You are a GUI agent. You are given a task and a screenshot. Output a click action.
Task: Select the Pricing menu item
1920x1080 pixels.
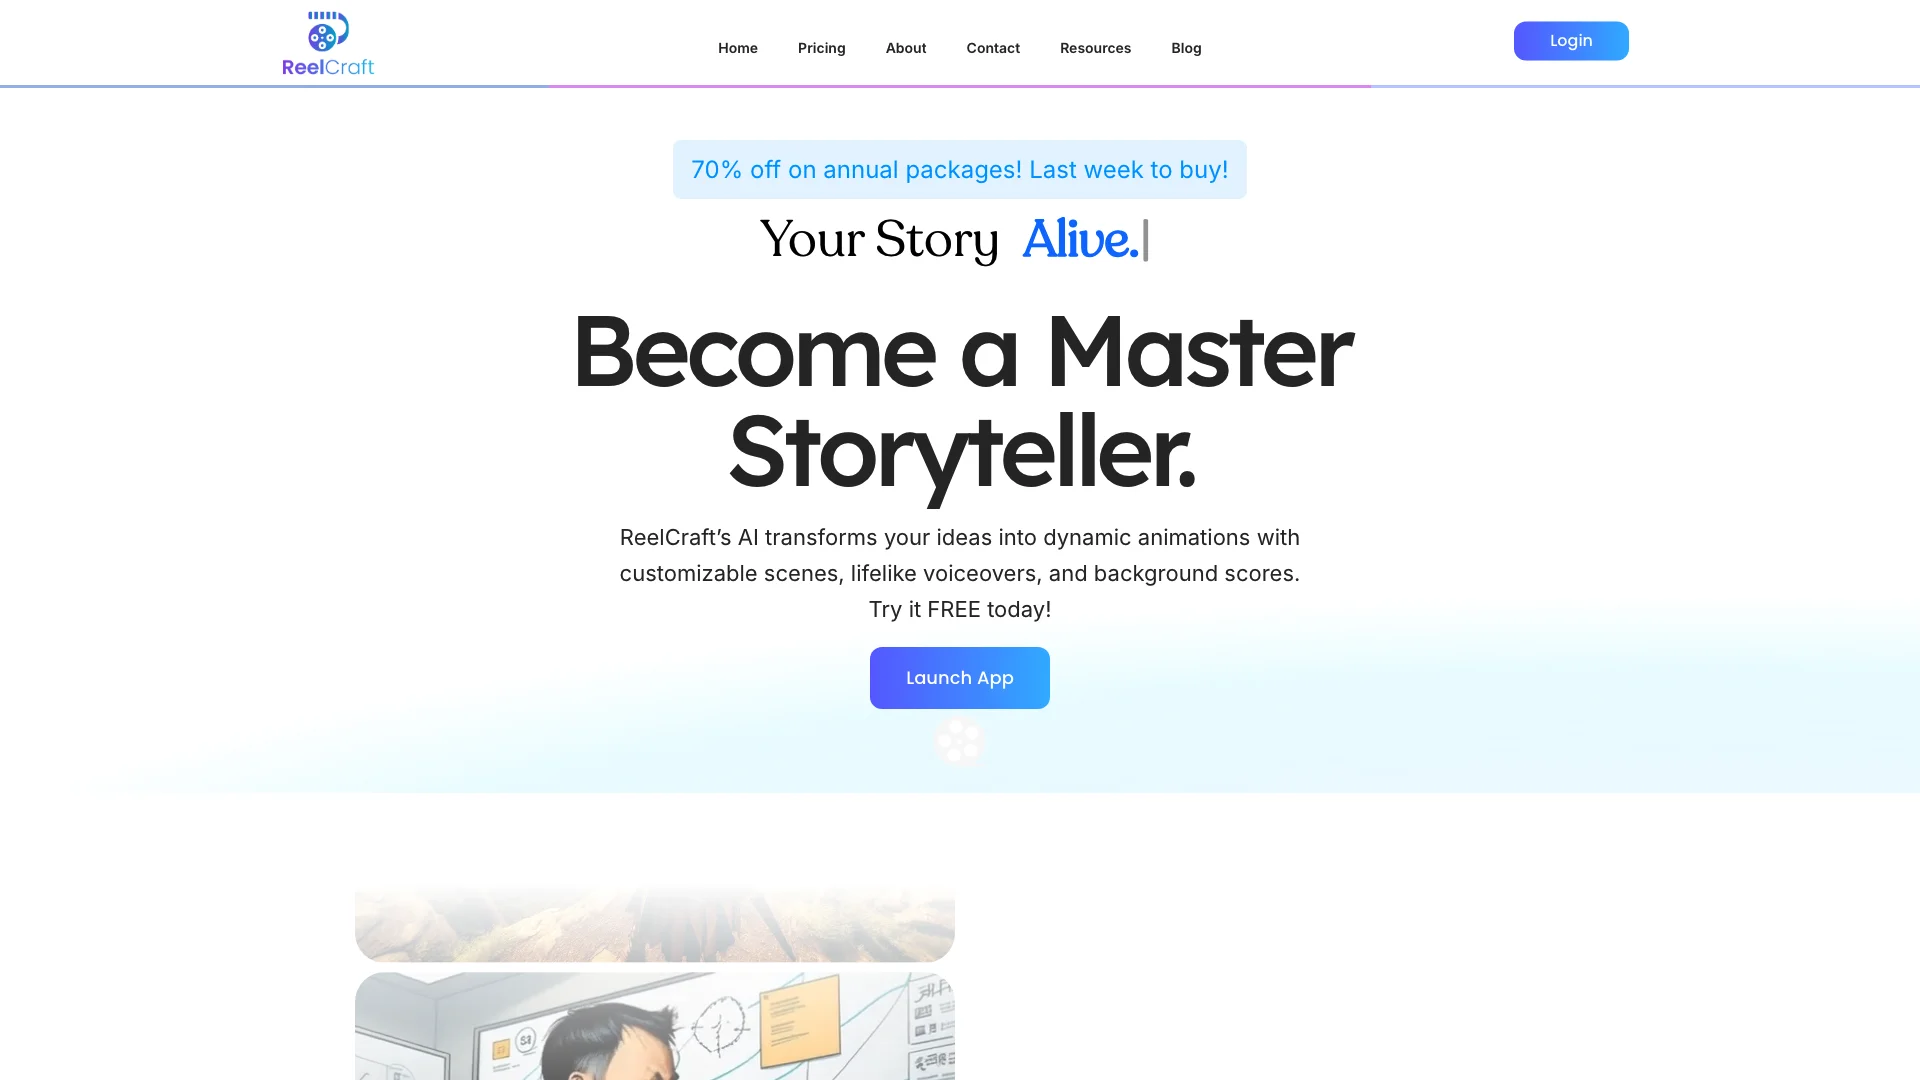(x=820, y=47)
